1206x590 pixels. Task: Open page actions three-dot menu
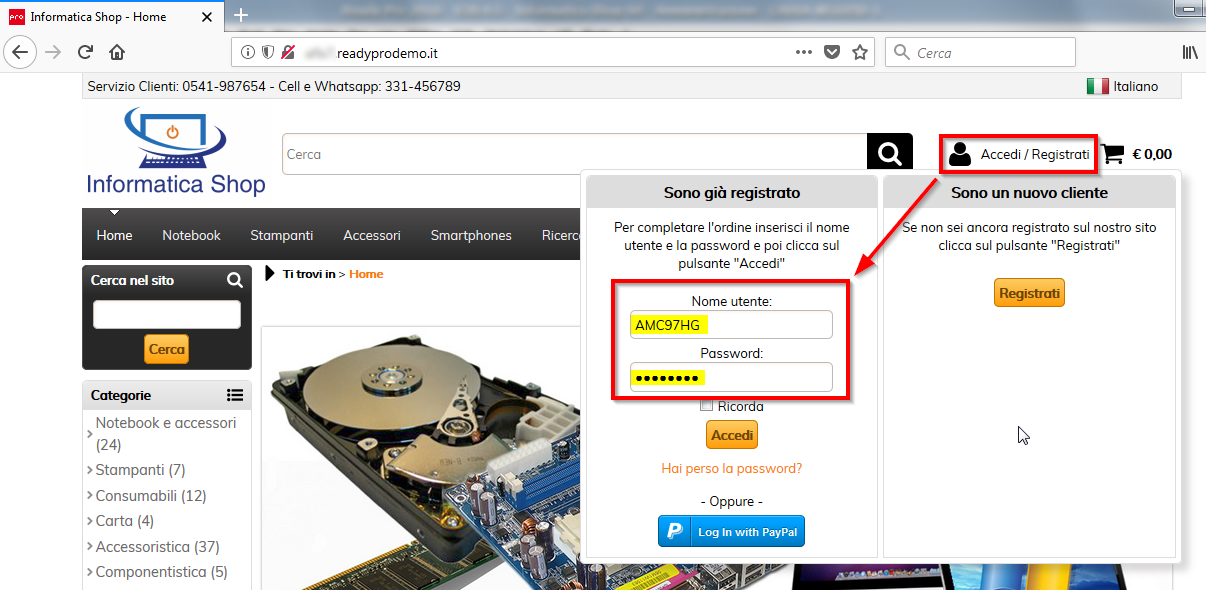pos(804,52)
